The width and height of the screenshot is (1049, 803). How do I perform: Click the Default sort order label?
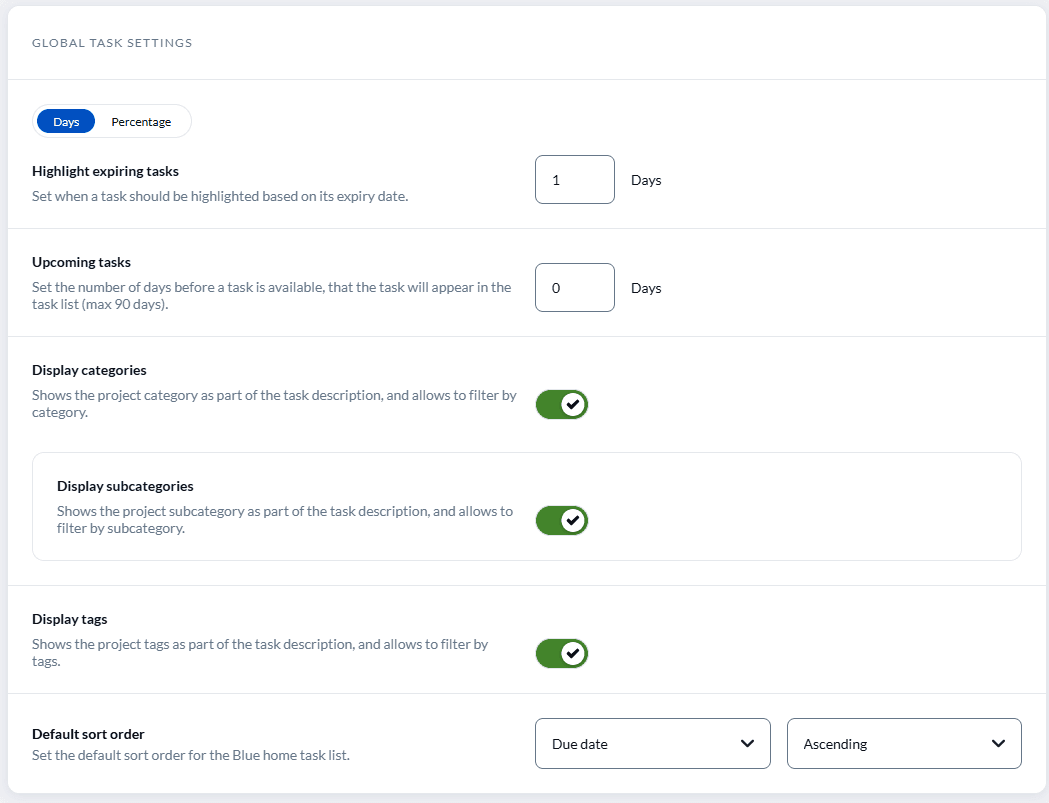(x=88, y=733)
